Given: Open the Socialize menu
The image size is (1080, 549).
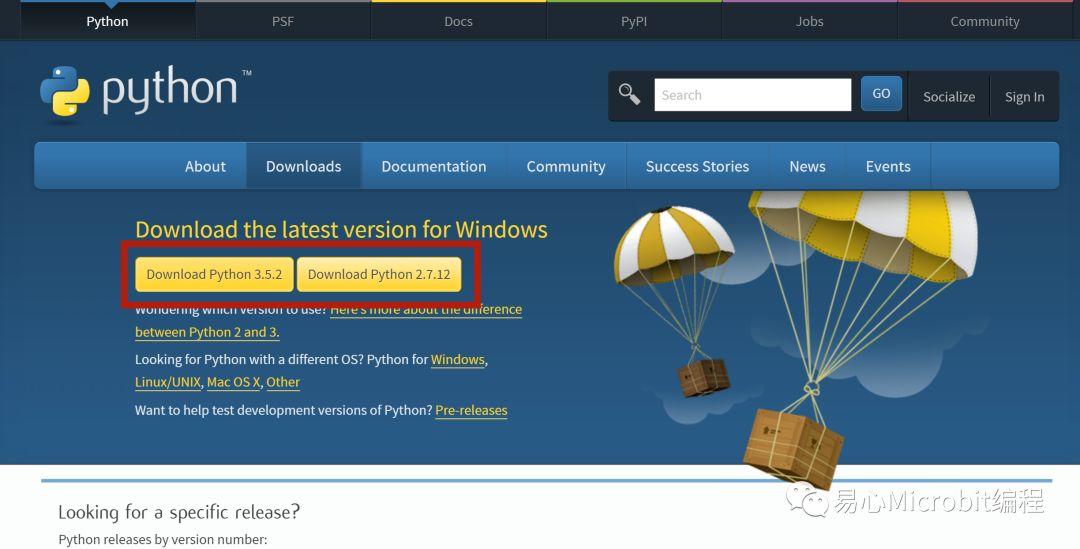Looking at the screenshot, I should pos(948,96).
